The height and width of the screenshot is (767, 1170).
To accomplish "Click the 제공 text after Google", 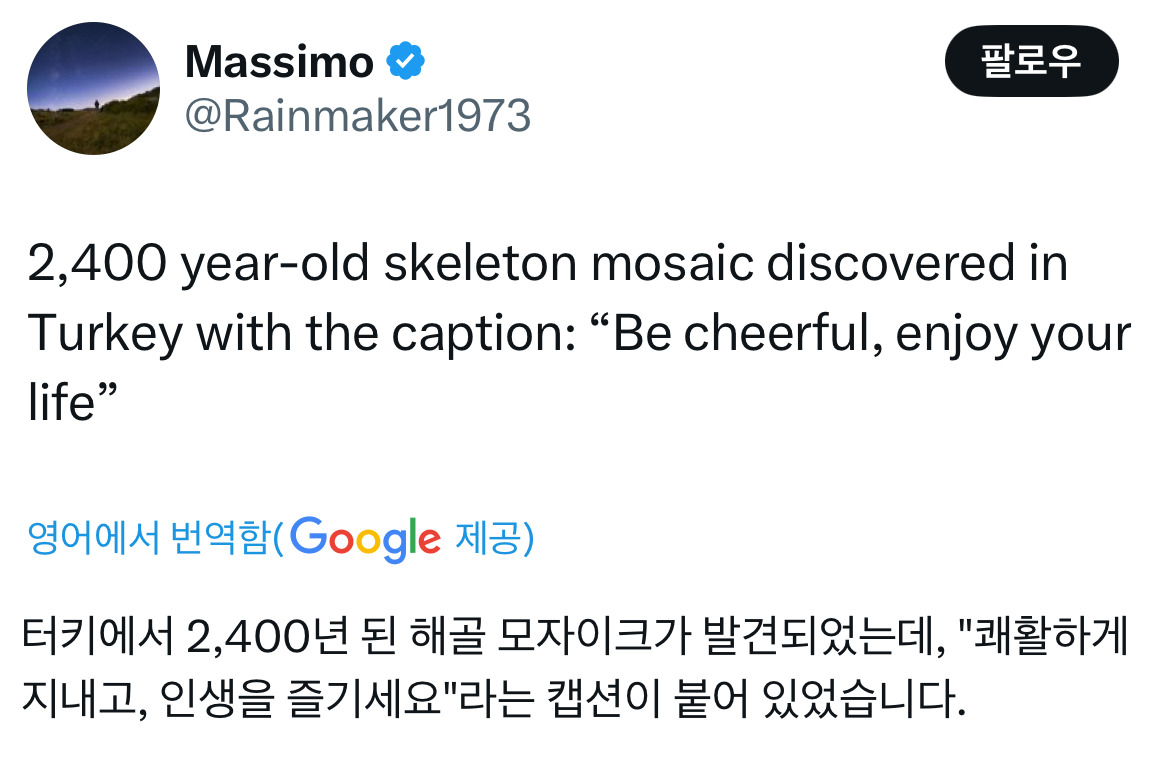I will point(492,538).
